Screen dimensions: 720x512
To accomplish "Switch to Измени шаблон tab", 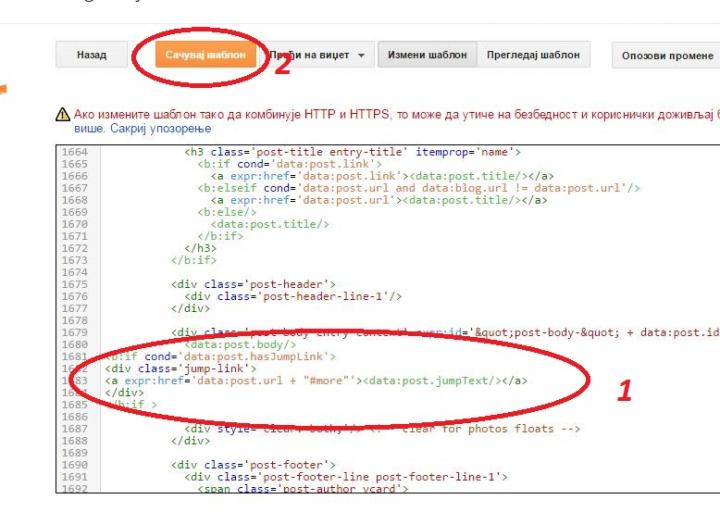I will pos(427,55).
